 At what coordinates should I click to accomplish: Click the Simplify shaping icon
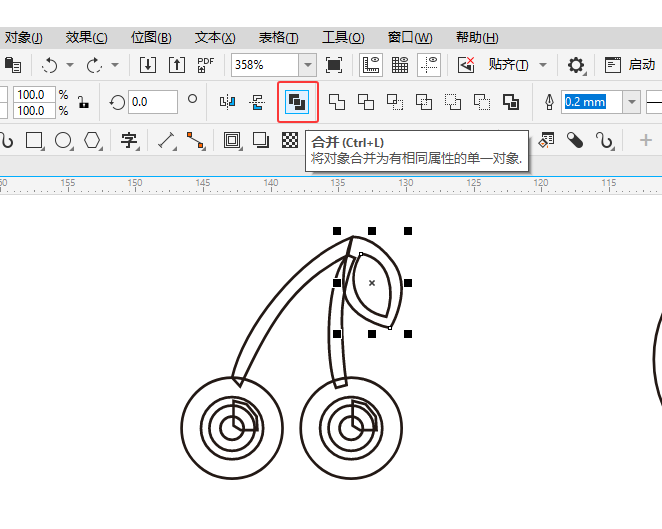424,102
